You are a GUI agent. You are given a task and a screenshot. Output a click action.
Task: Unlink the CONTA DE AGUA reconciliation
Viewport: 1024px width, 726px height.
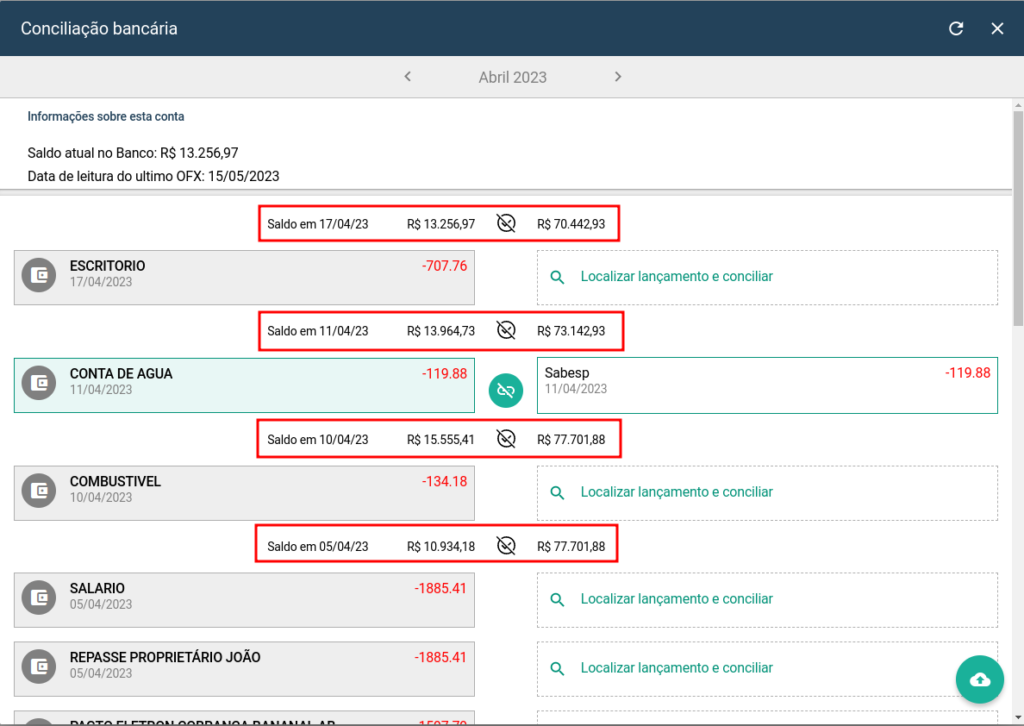505,390
